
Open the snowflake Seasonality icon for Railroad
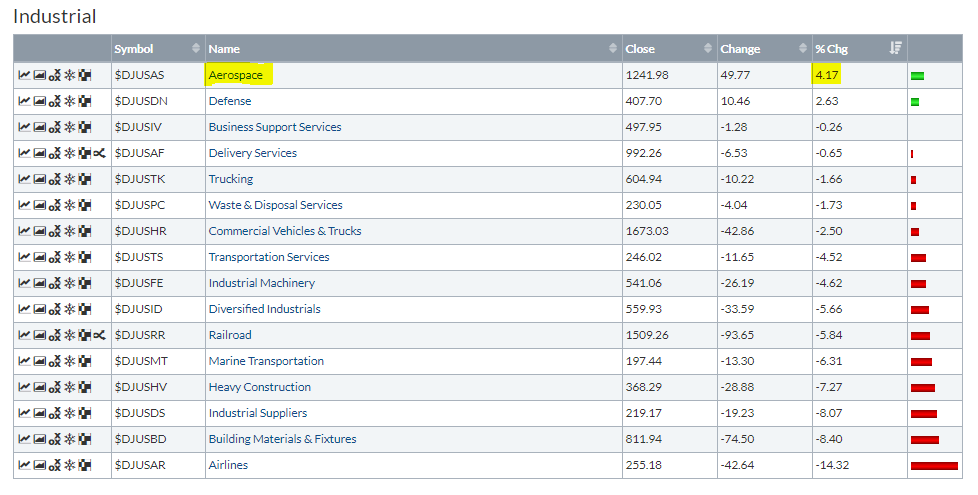coord(69,335)
